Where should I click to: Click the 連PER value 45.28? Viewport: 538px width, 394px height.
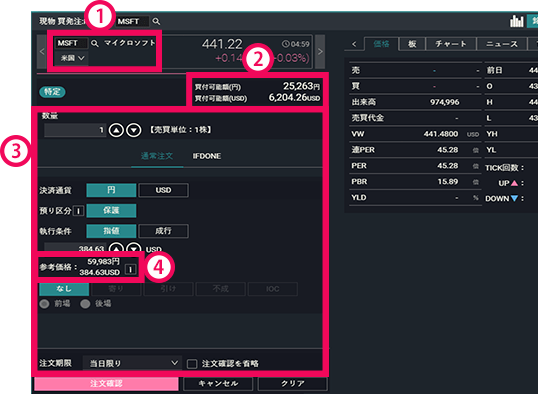tap(448, 150)
